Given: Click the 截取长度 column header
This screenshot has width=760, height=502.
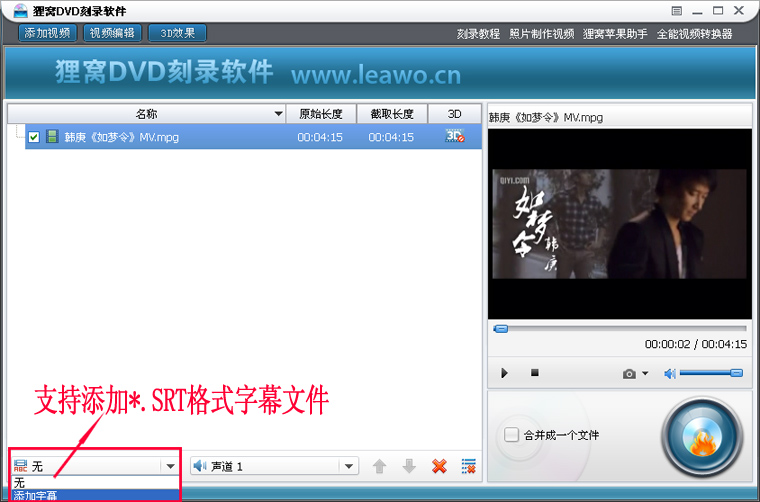Looking at the screenshot, I should point(392,114).
